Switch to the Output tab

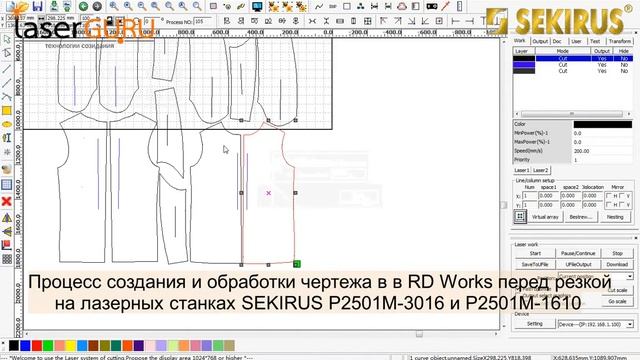tap(540, 41)
